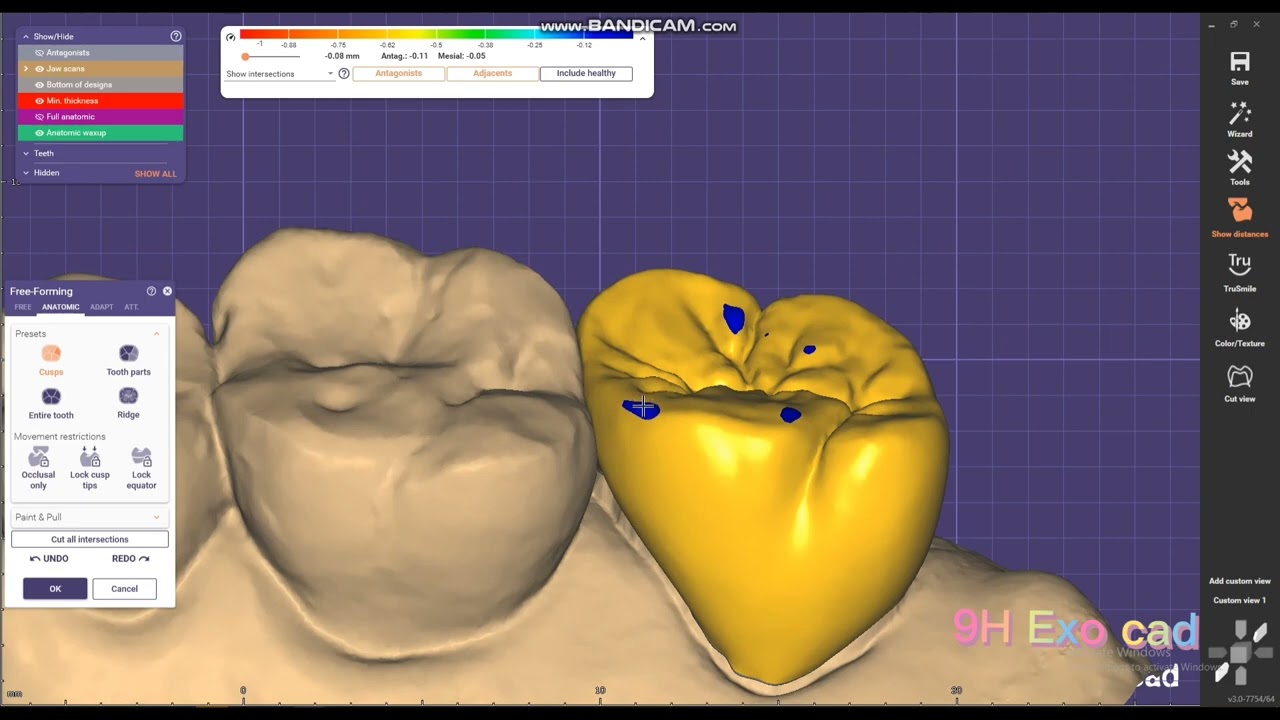
Task: Hide the Anatomic waxup layer
Action: click(x=40, y=133)
